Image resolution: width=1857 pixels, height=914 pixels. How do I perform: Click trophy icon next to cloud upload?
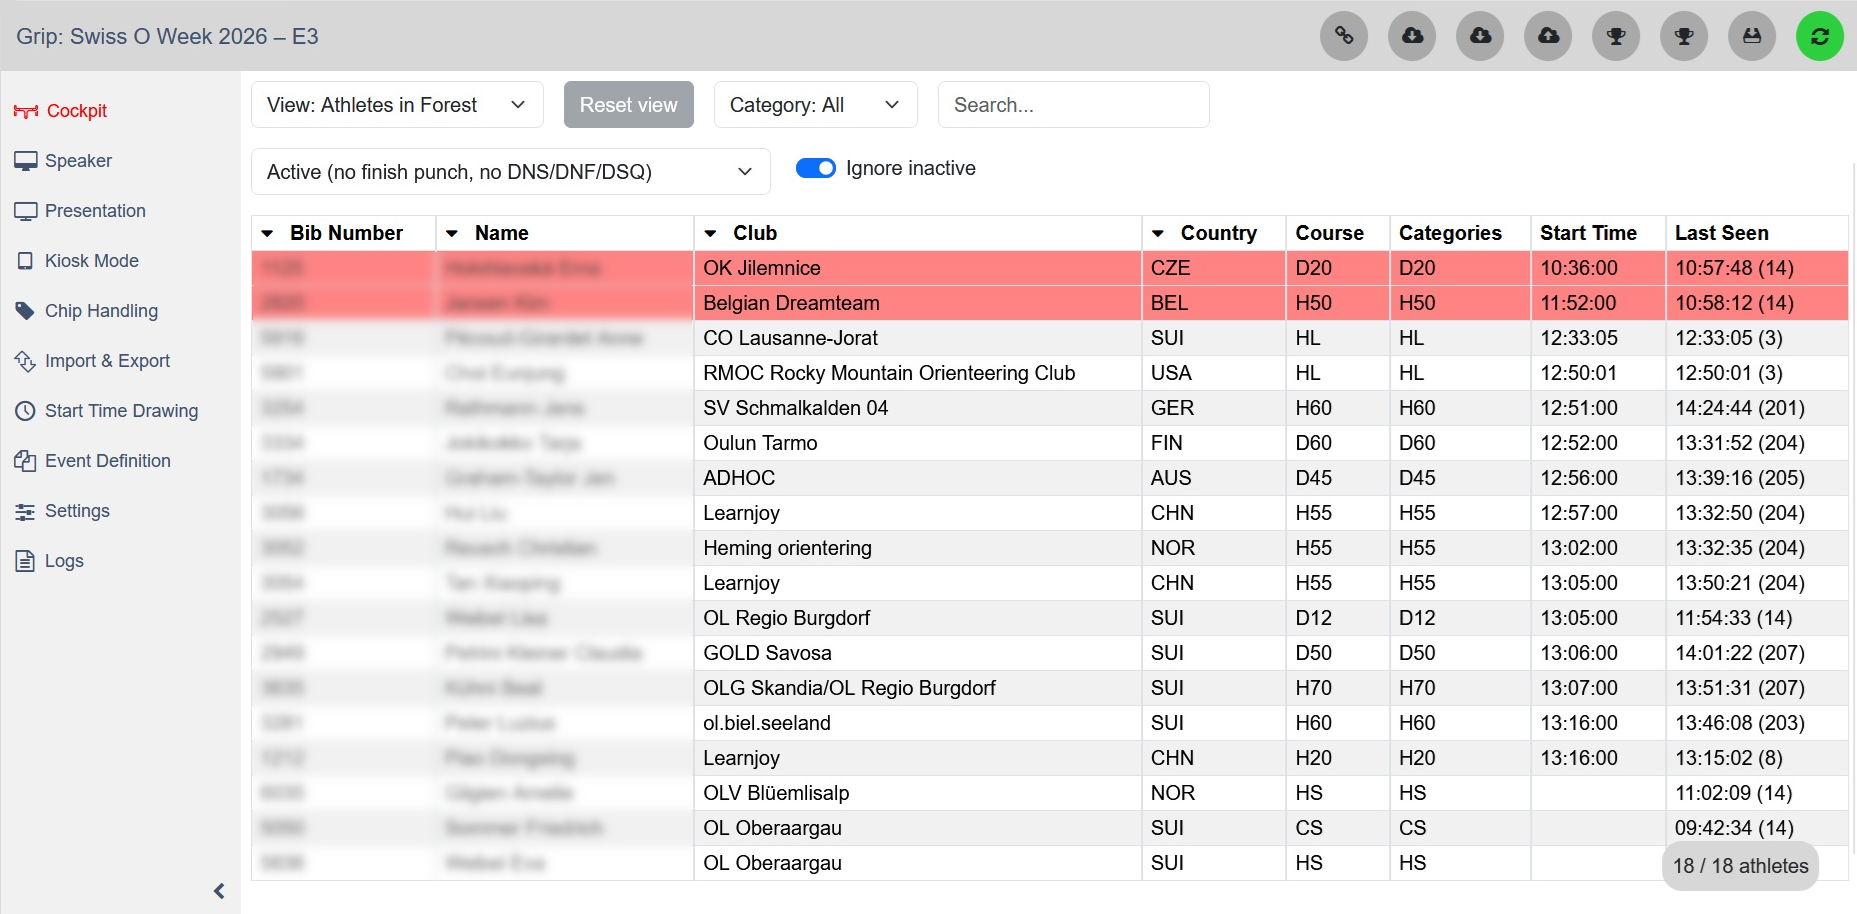(1616, 36)
